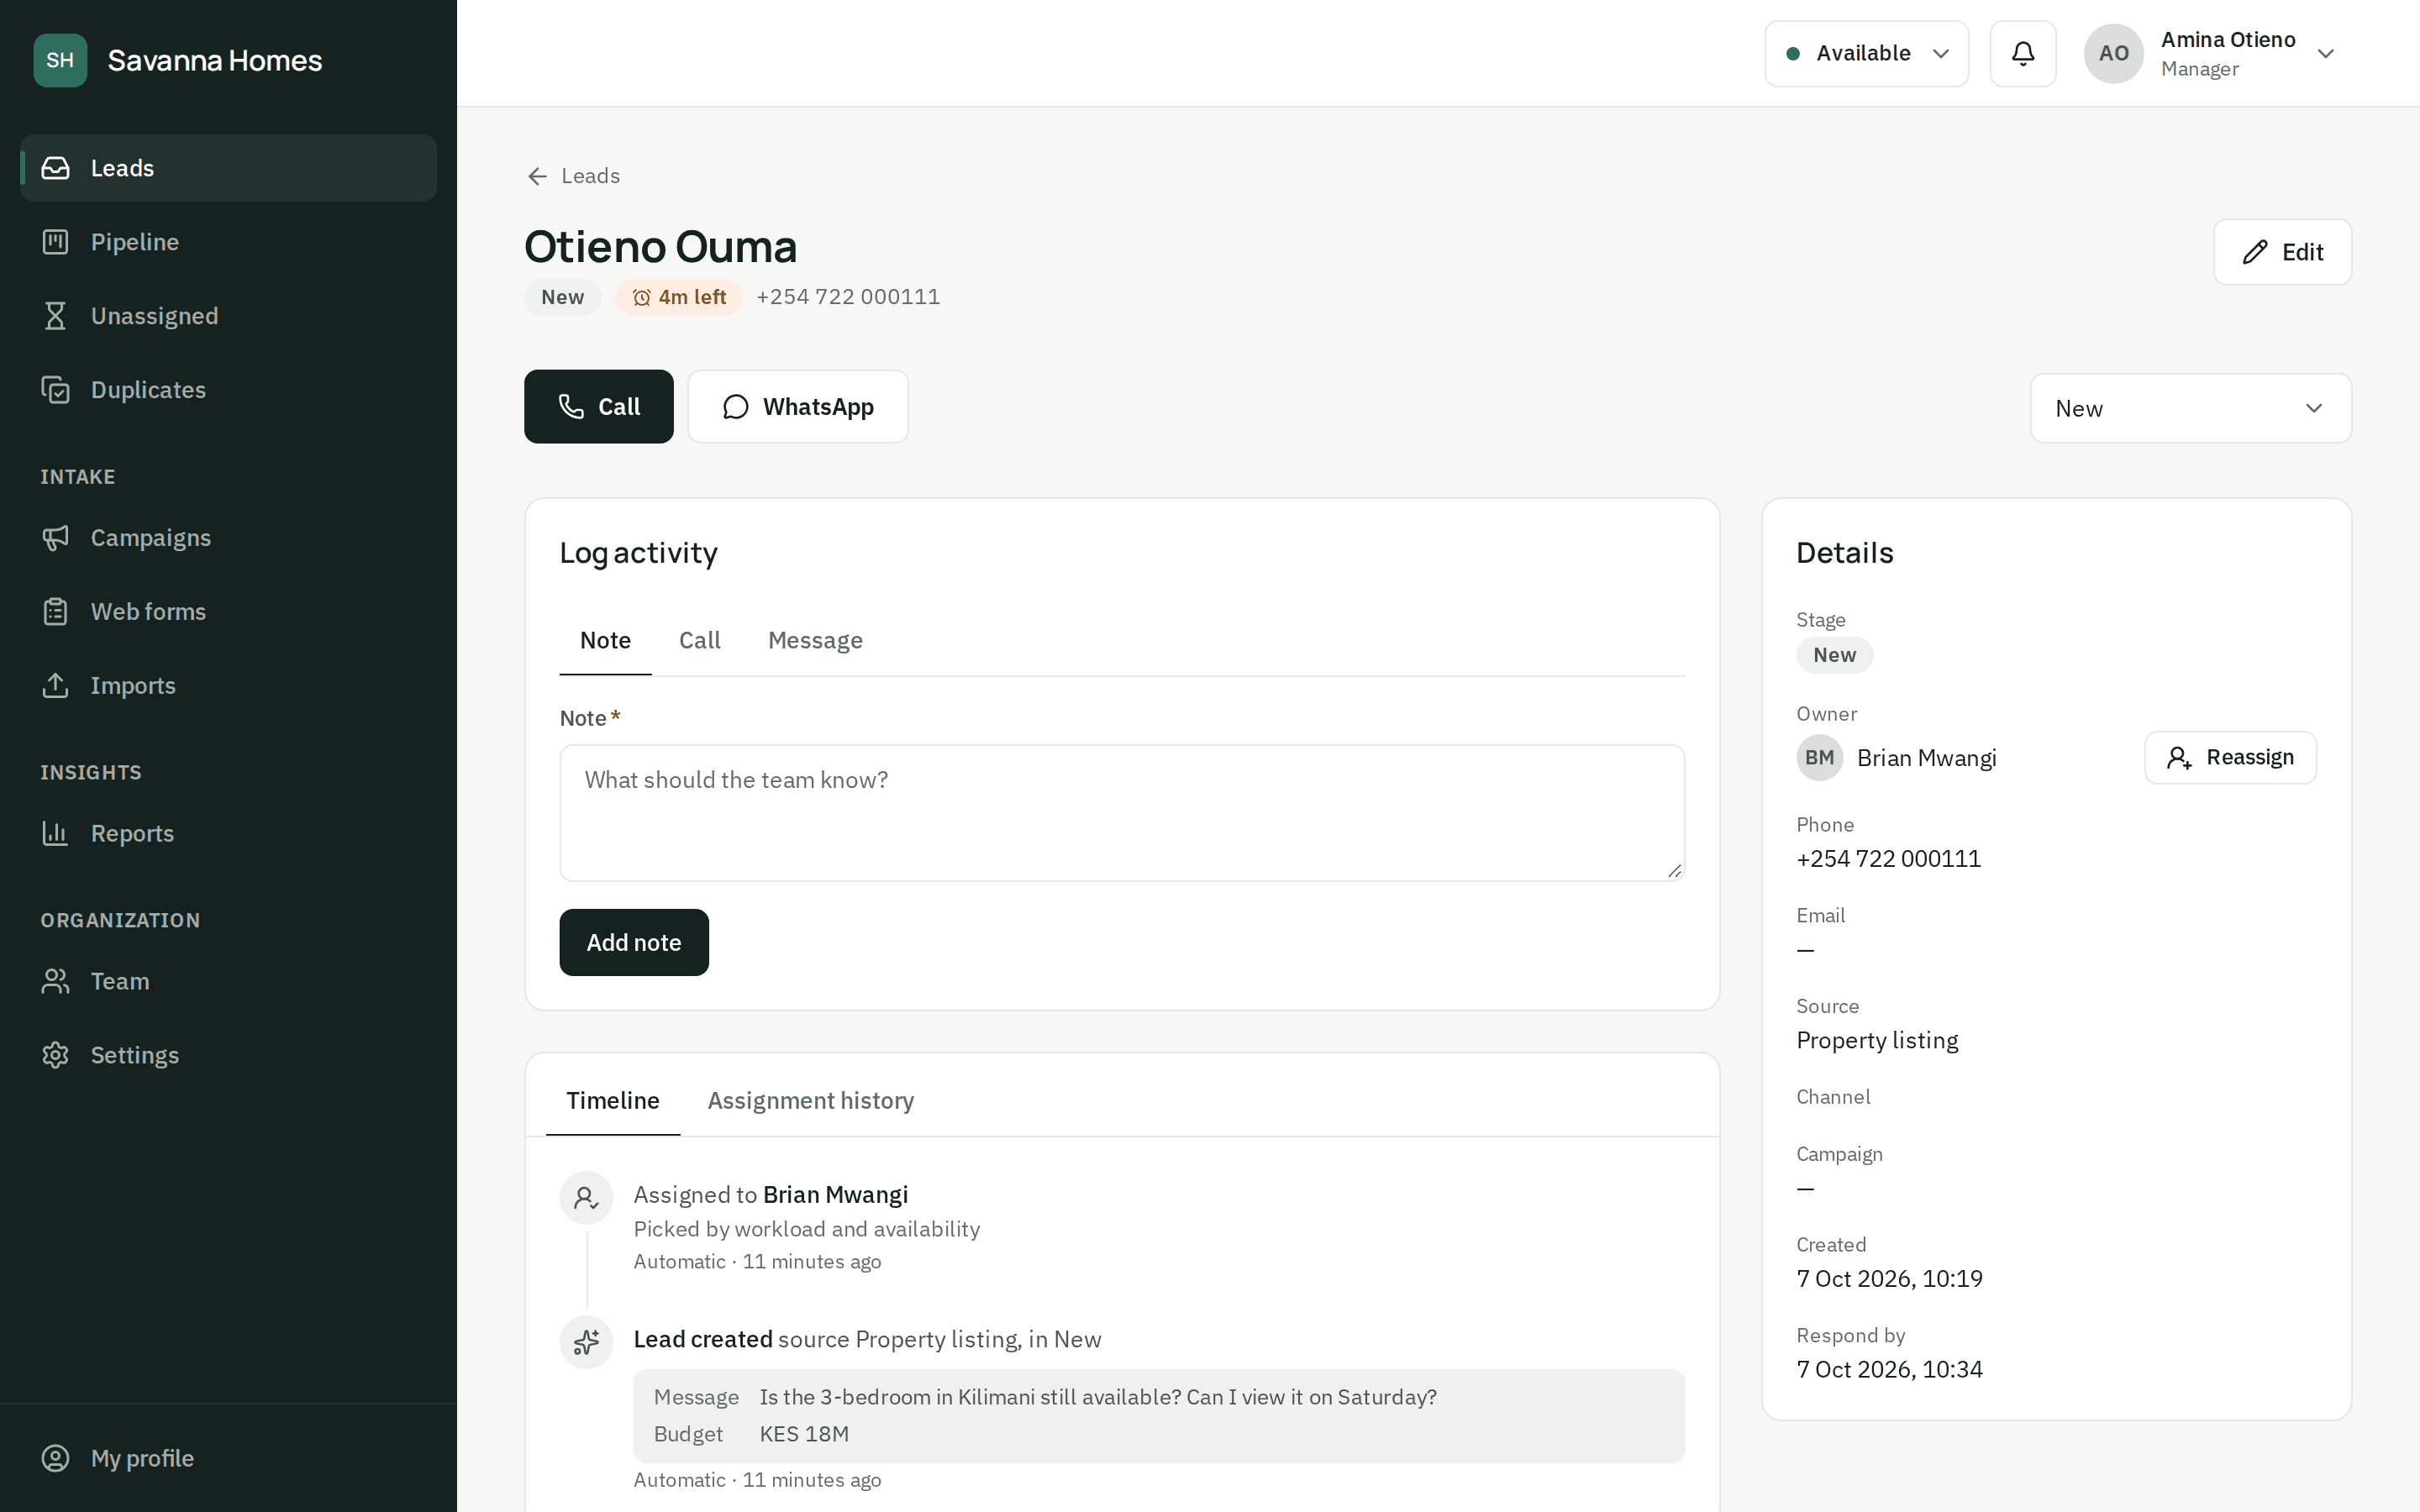Click the 4m left timer badge
Screen dimensions: 2420x1512
(x=678, y=297)
